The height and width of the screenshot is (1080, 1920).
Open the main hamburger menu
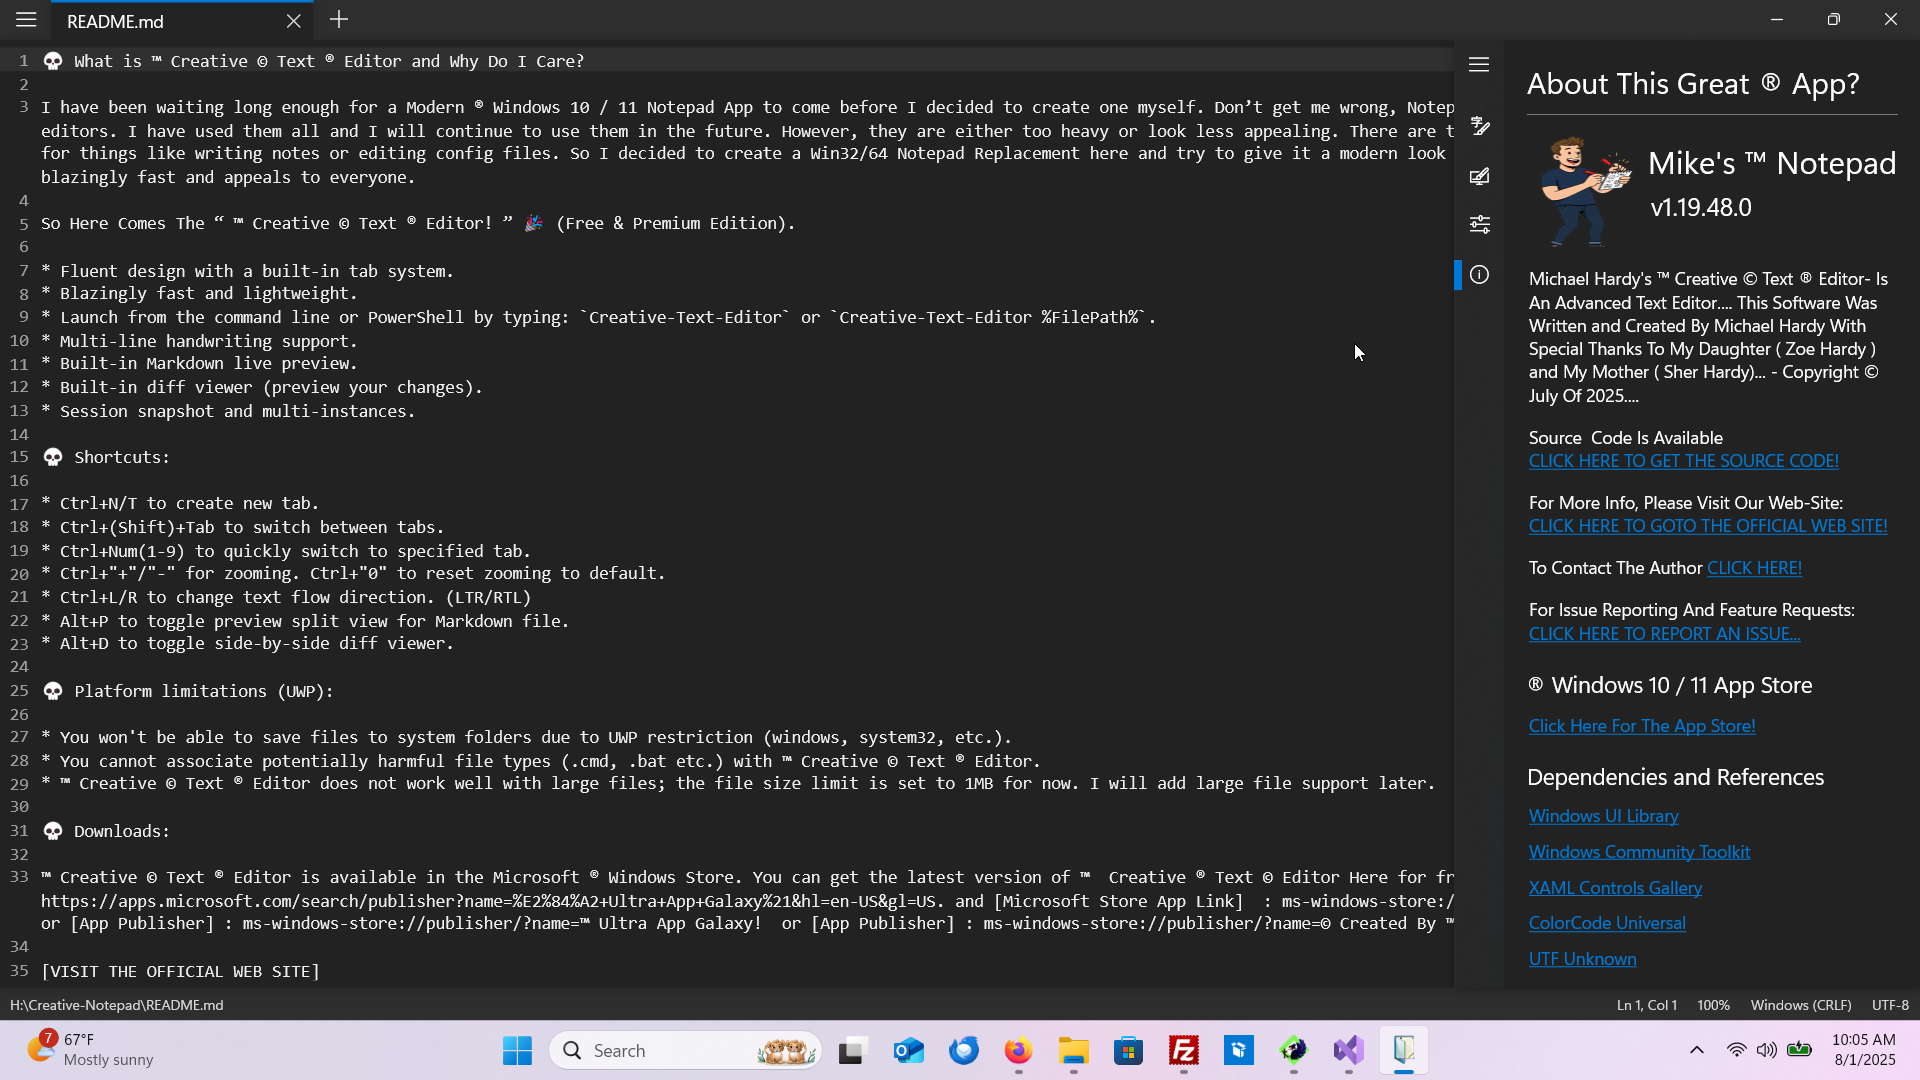26,20
